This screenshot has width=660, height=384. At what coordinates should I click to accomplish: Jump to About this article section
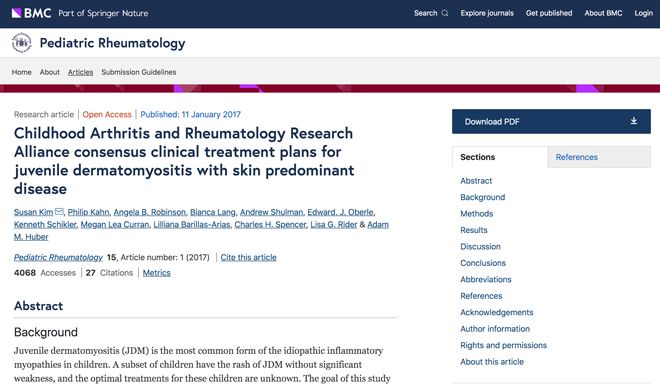point(492,361)
